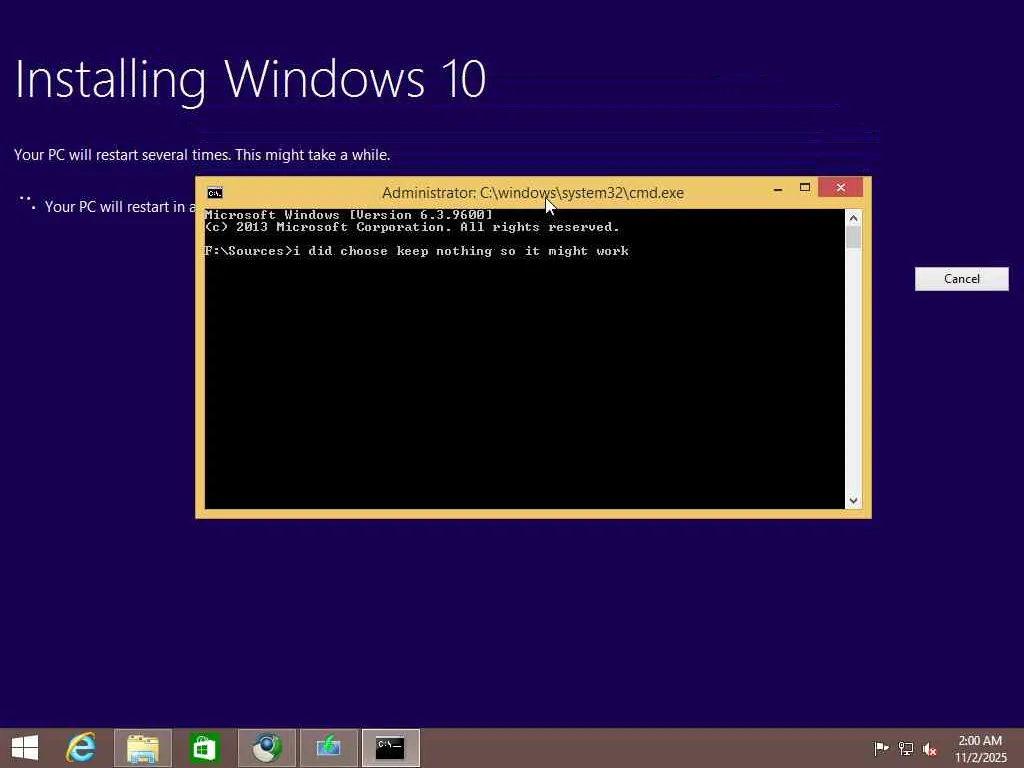Cancel the Windows 10 installation
This screenshot has width=1024, height=768.
click(961, 279)
